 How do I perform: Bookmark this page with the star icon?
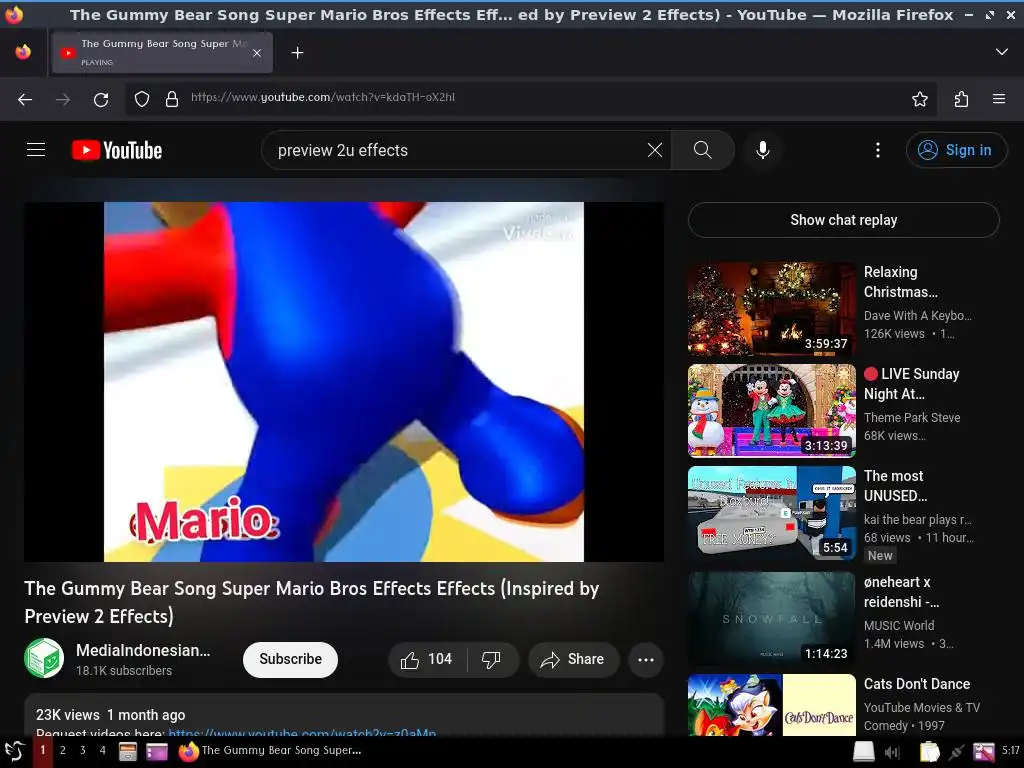[x=920, y=99]
